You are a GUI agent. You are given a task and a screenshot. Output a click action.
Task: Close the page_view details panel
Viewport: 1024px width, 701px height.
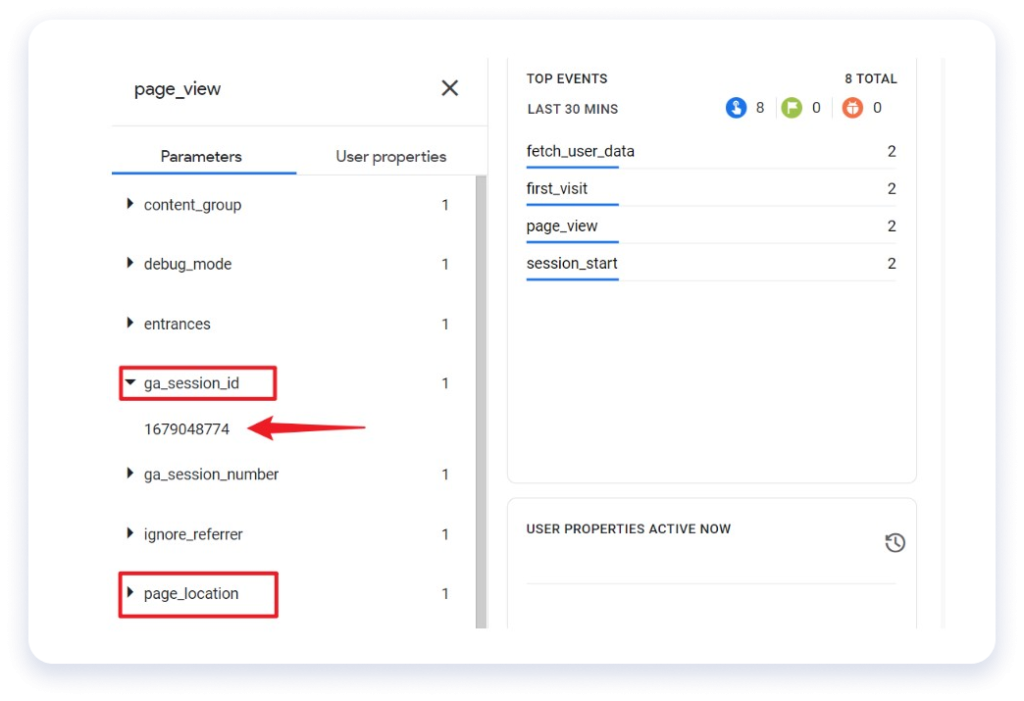click(449, 88)
